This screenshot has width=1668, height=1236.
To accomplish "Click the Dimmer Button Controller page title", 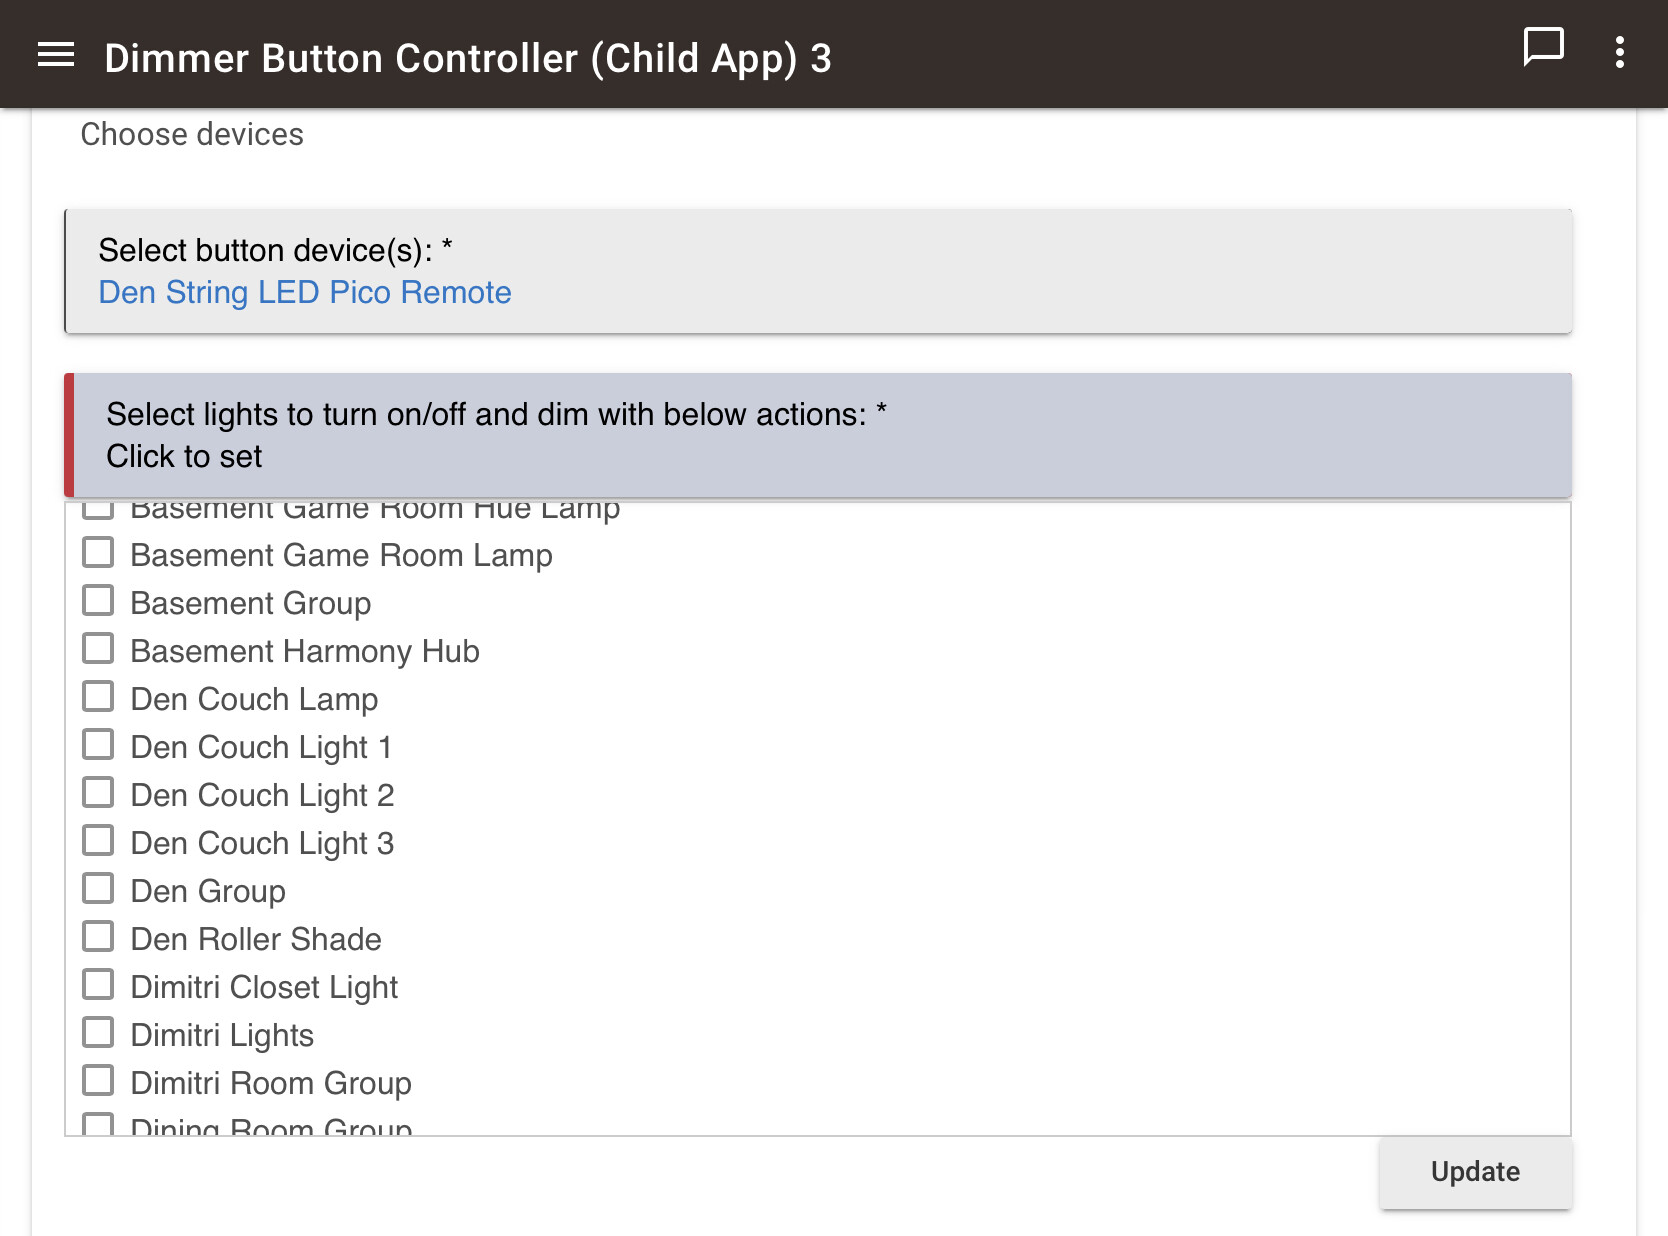I will [x=467, y=58].
